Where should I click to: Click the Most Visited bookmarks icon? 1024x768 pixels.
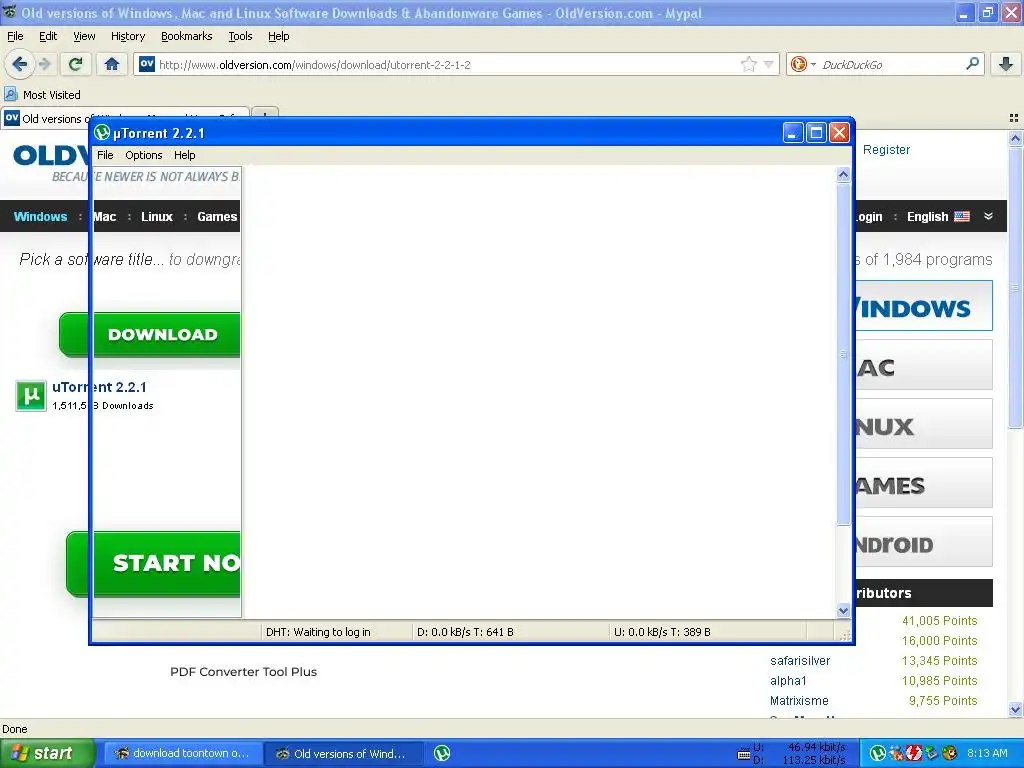(x=10, y=95)
